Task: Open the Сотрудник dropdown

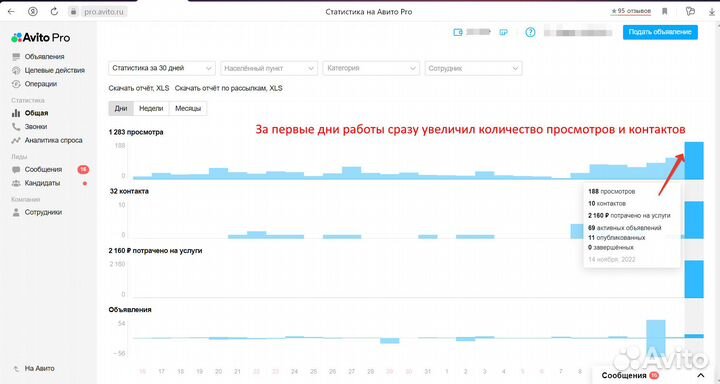Action: coord(473,68)
